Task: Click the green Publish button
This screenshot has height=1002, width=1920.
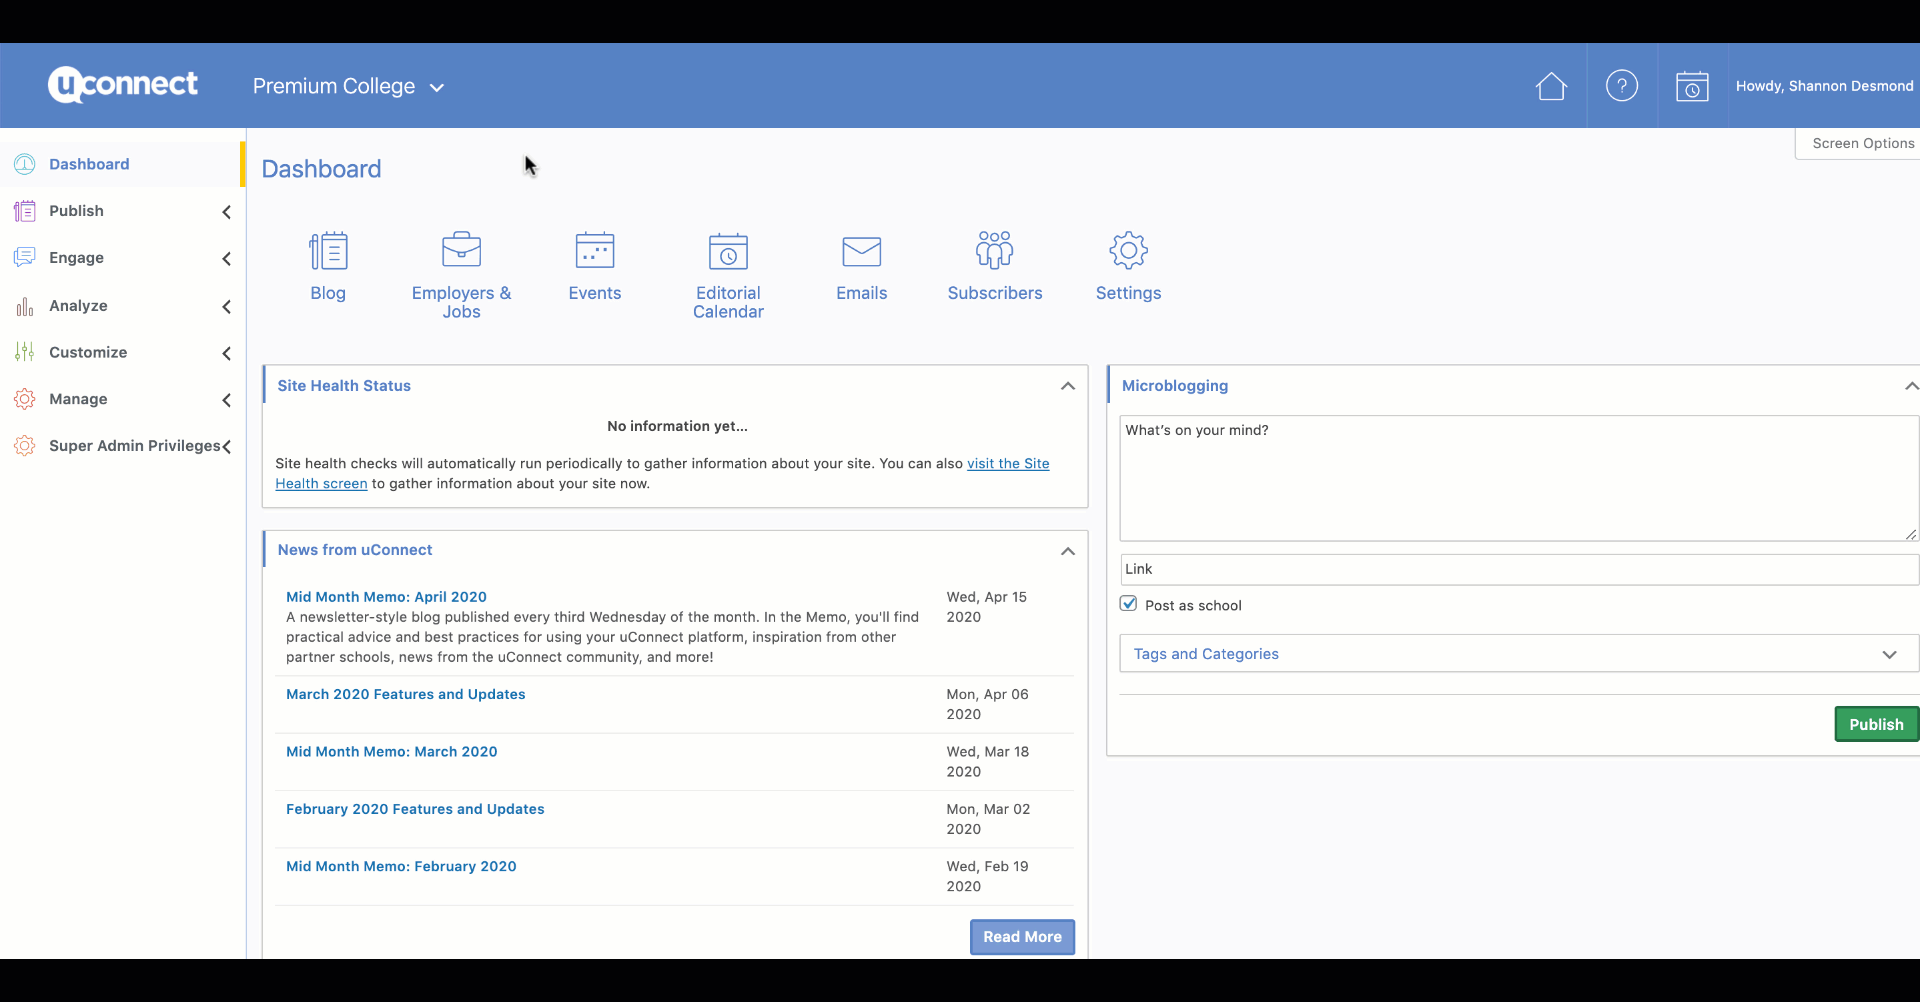Action: (1875, 725)
